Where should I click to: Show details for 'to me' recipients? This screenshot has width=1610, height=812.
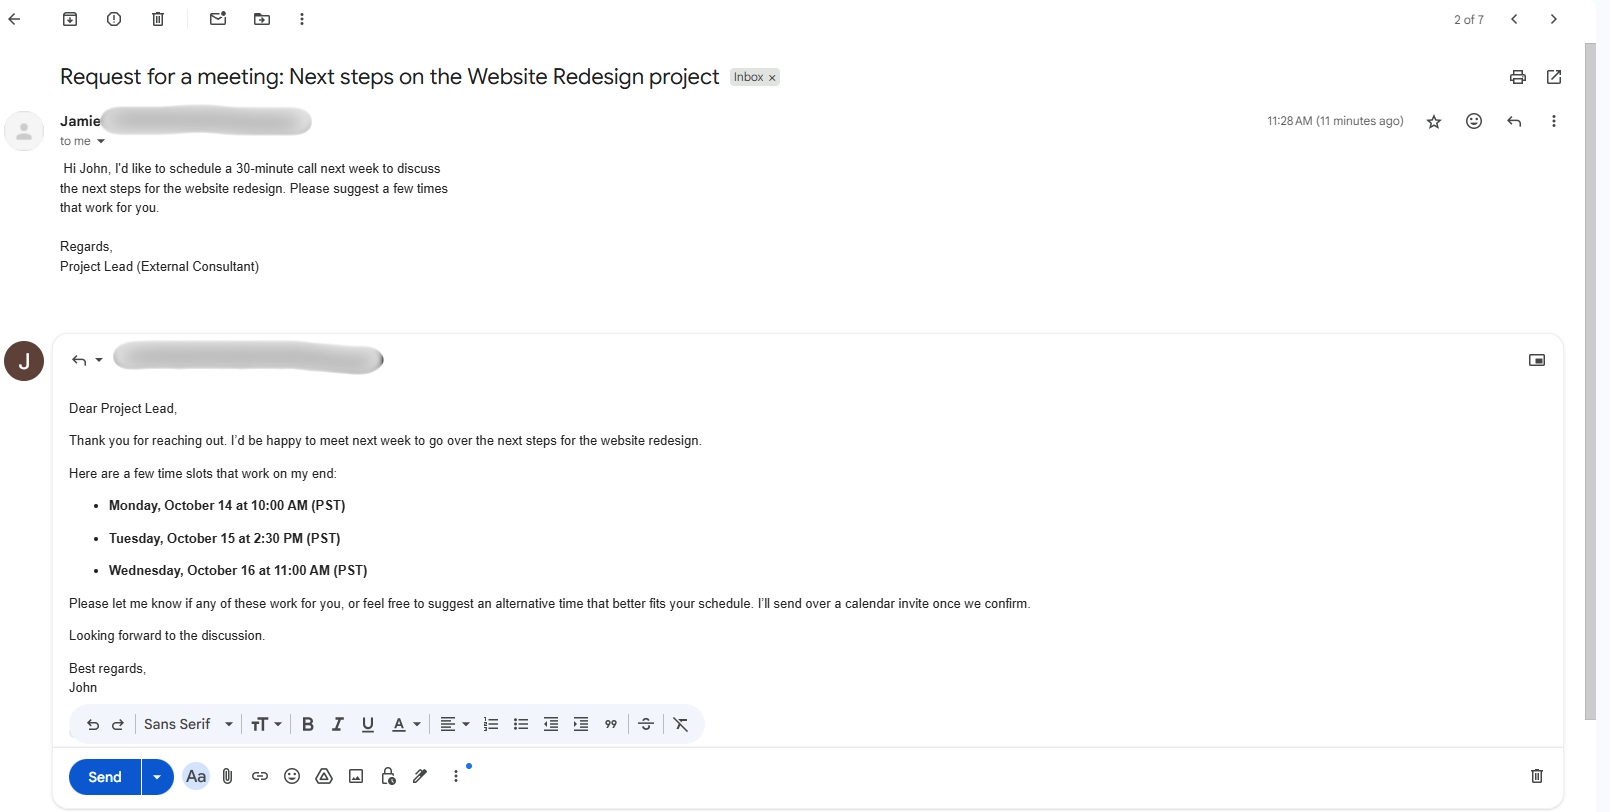pos(101,141)
